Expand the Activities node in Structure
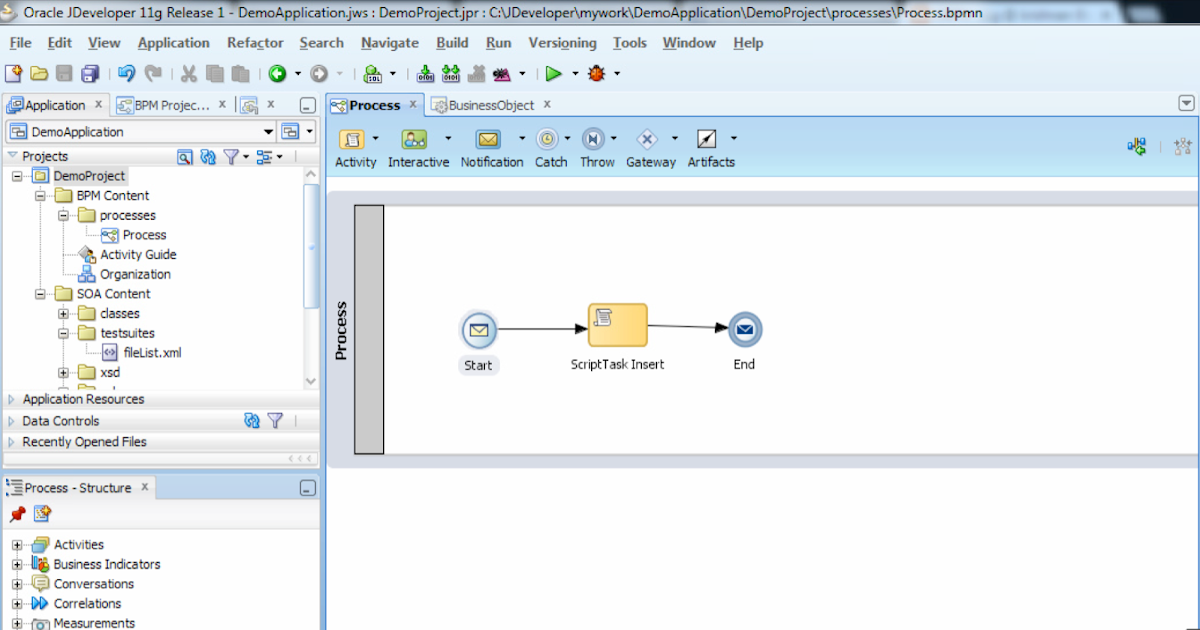Viewport: 1200px width, 630px height. 17,545
